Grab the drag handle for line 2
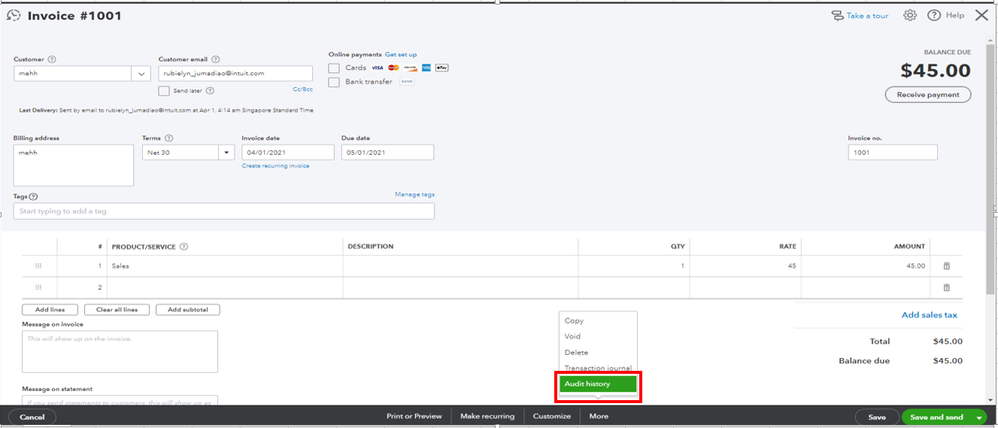 pos(38,287)
